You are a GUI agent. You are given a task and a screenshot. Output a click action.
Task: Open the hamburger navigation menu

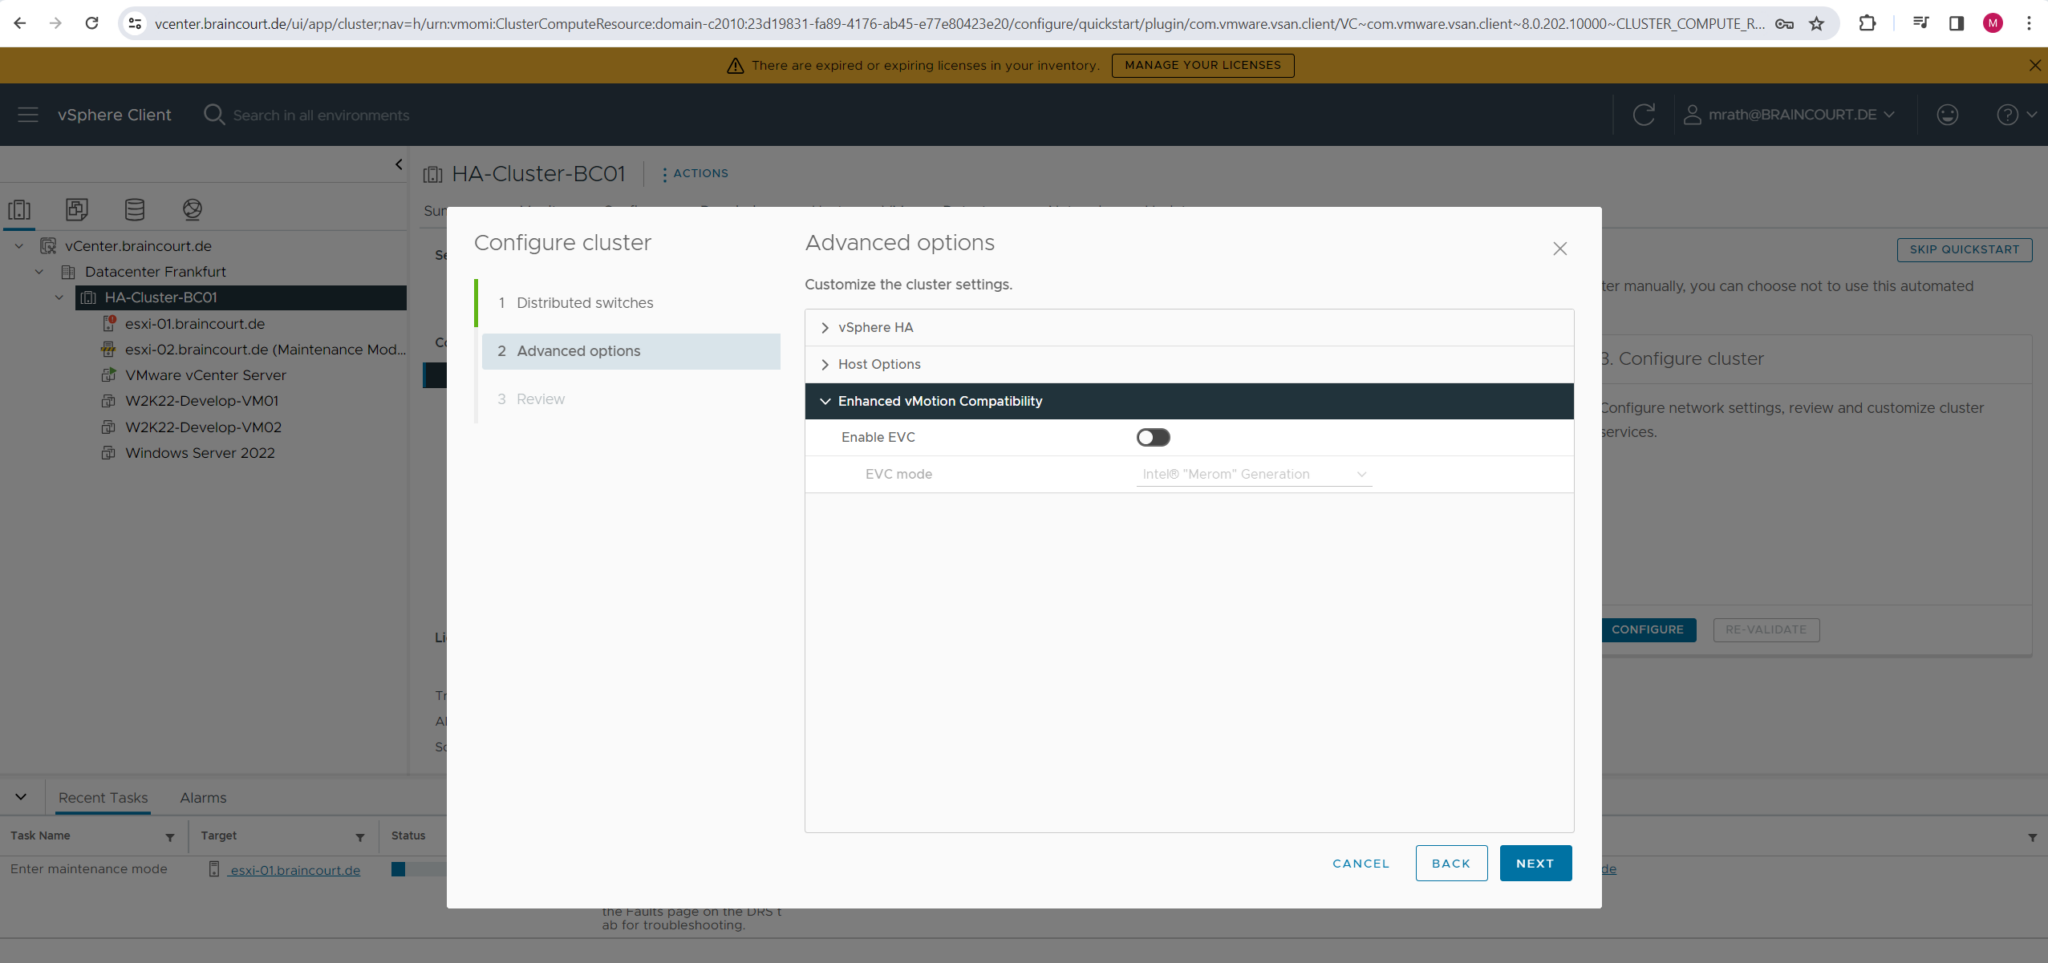(x=27, y=114)
